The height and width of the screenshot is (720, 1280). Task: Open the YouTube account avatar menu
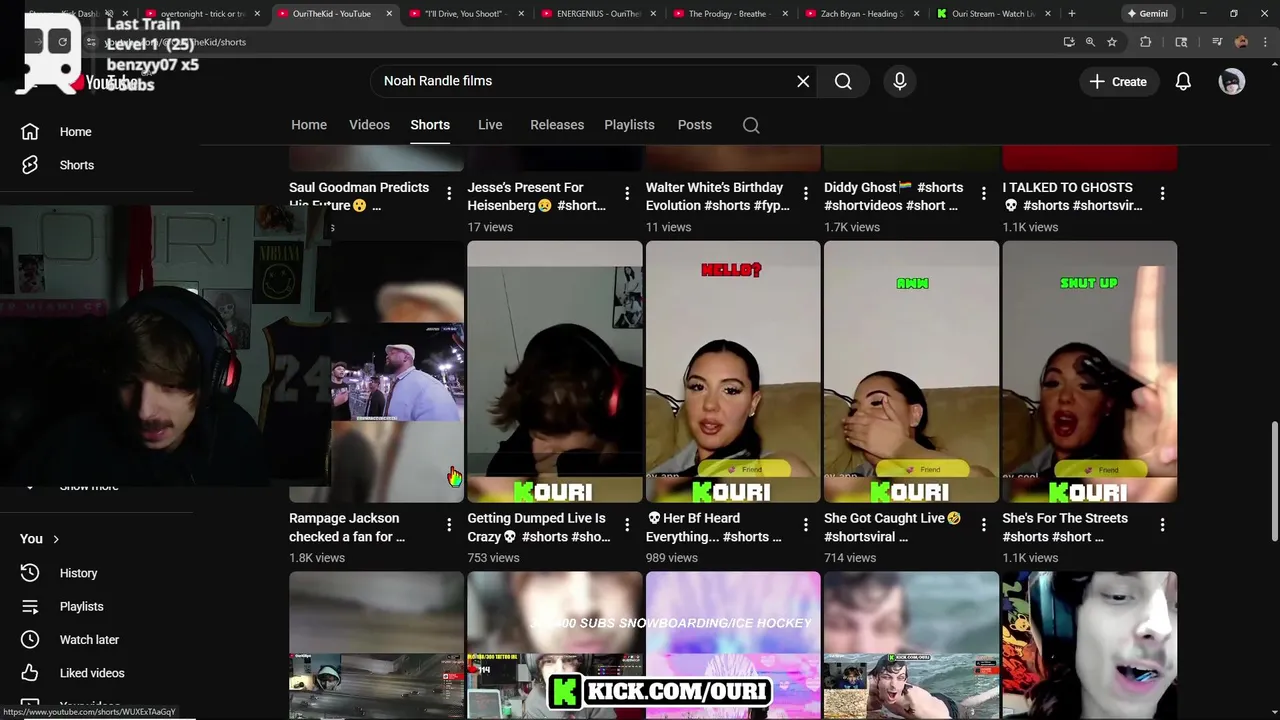coord(1231,81)
